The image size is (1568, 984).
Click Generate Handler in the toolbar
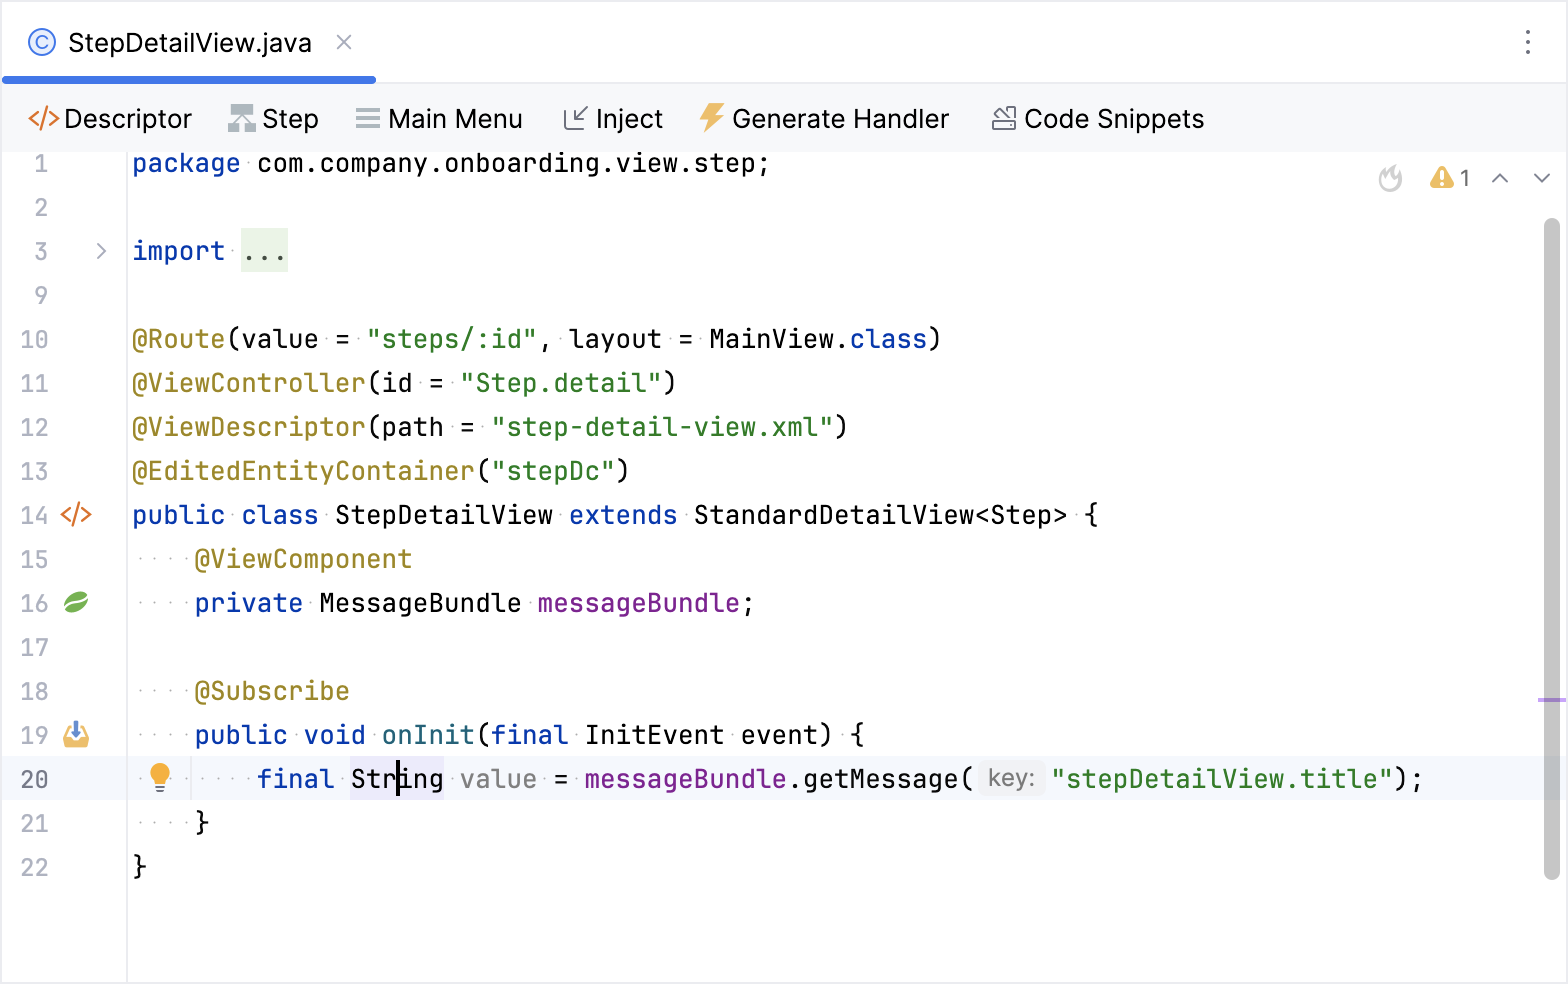click(x=824, y=119)
